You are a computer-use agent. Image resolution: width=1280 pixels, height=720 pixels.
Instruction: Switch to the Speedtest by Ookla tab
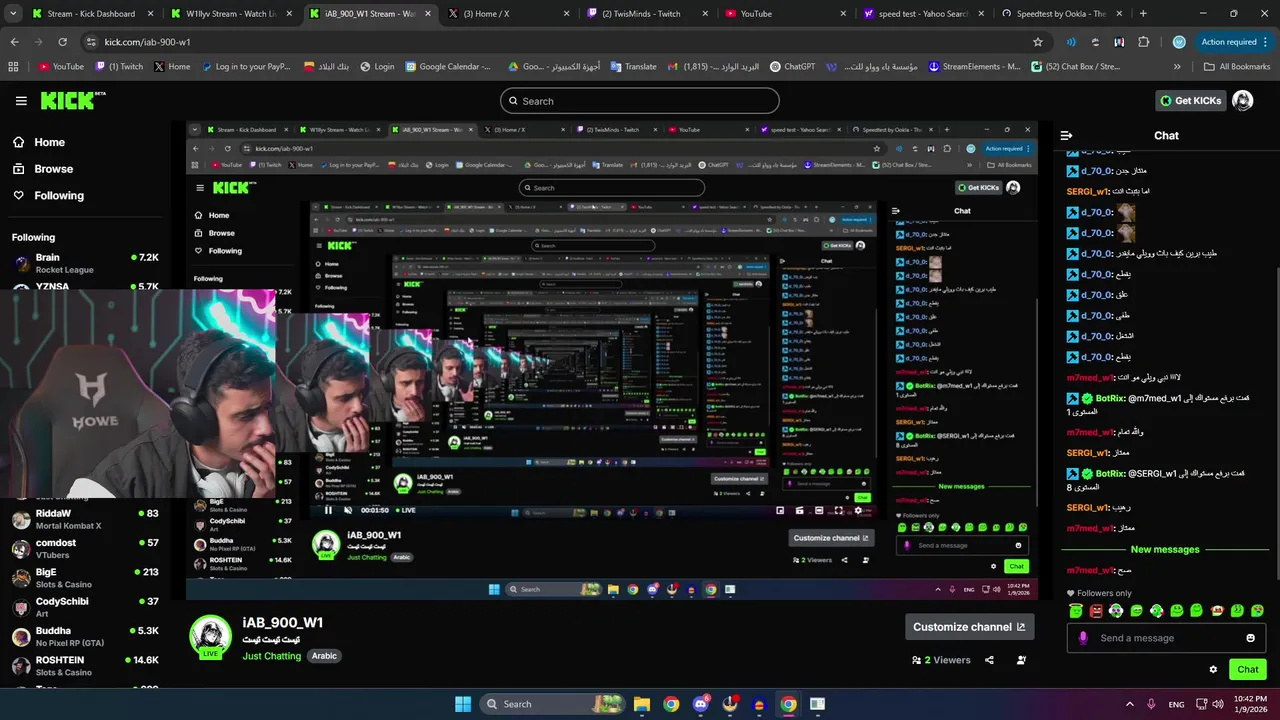click(1062, 14)
